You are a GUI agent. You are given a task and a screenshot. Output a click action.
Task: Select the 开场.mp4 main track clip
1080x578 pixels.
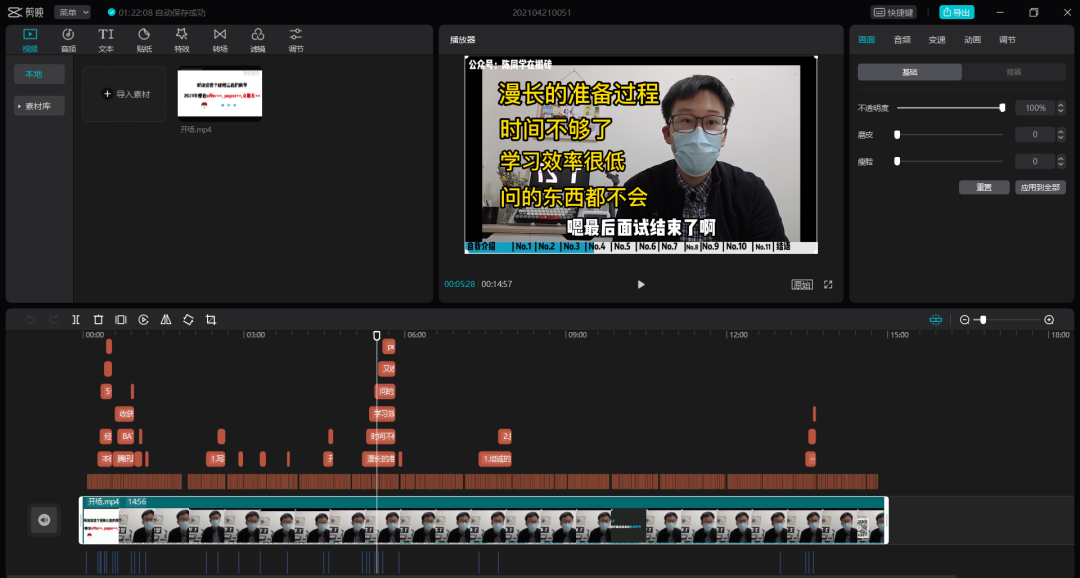[484, 520]
